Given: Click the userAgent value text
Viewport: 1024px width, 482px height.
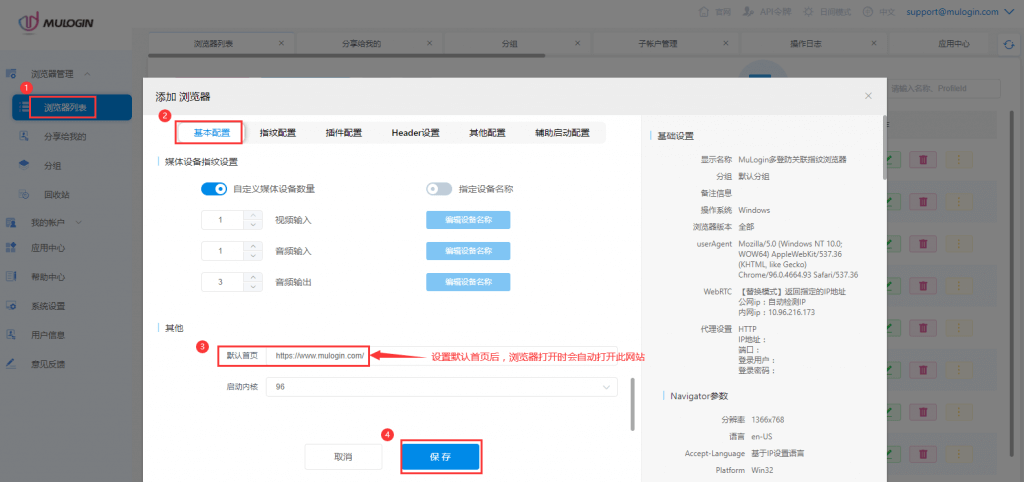Looking at the screenshot, I should (x=798, y=259).
